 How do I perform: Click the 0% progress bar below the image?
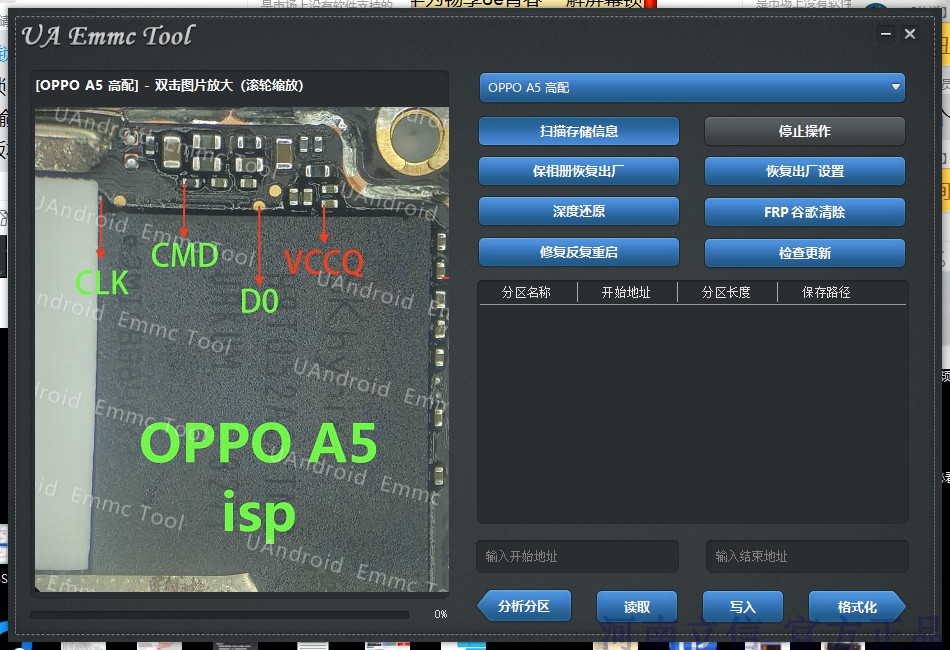tap(220, 615)
